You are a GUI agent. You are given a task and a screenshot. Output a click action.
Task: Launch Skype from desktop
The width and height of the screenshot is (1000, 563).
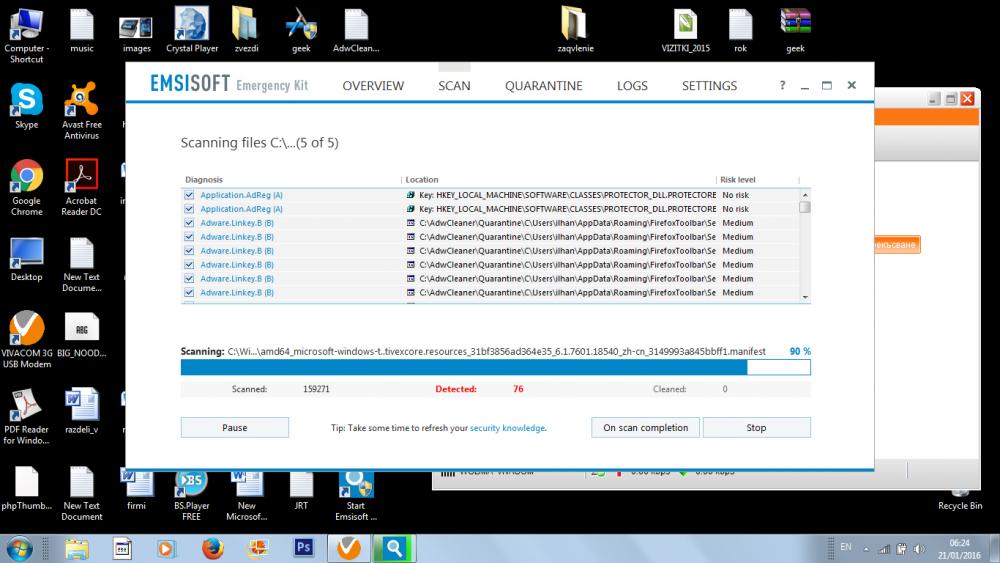26,105
